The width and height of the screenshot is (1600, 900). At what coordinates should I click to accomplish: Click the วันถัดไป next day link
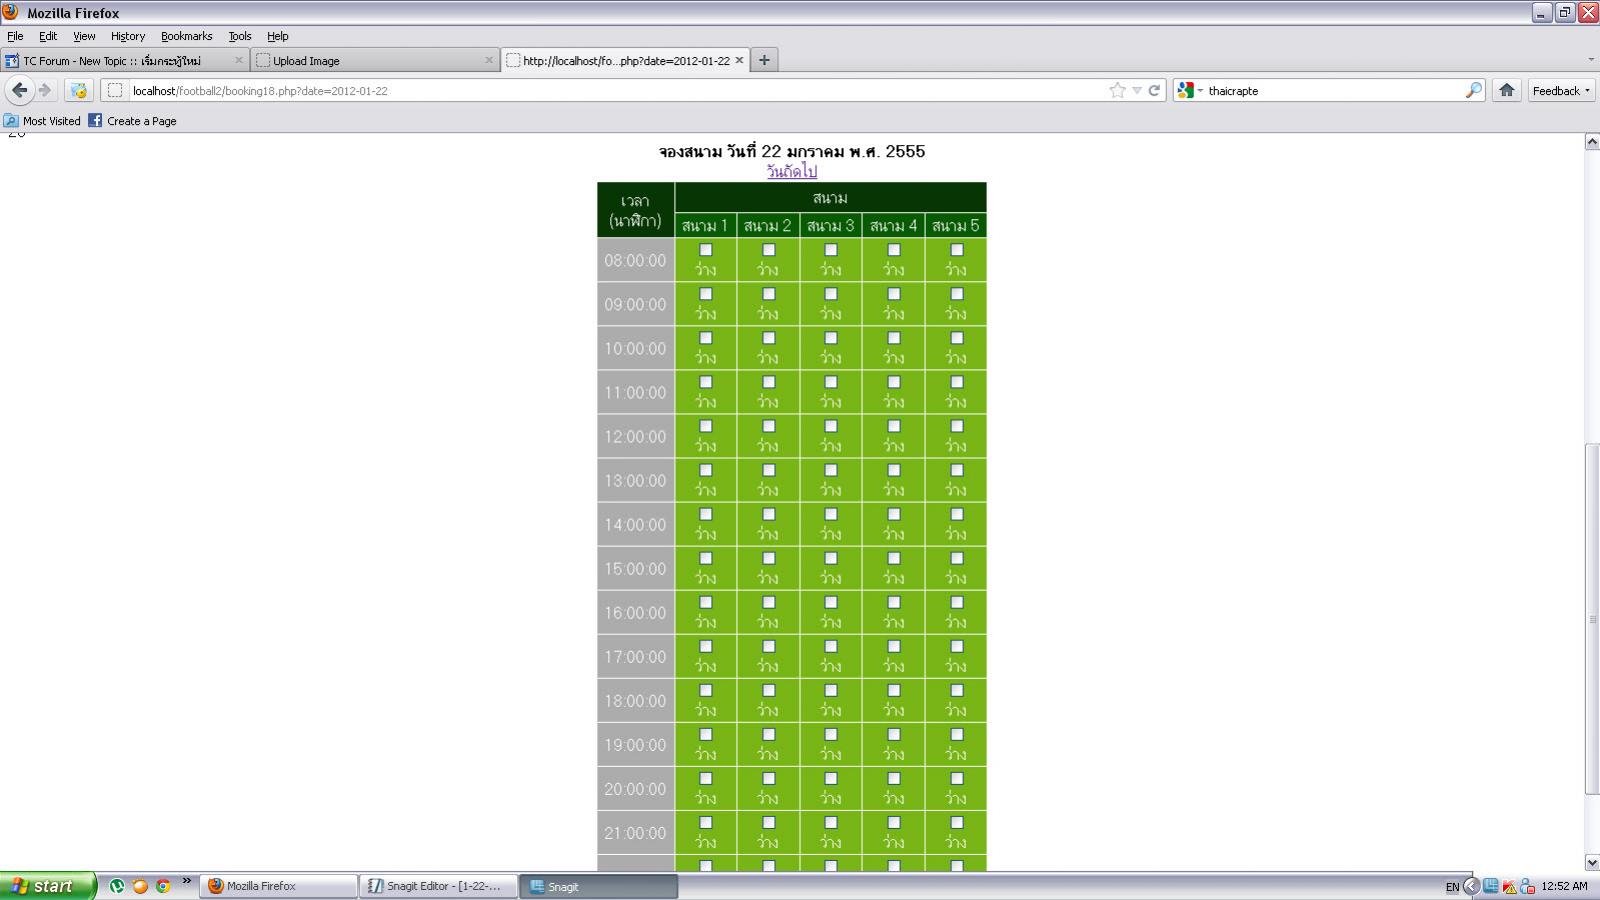[791, 171]
